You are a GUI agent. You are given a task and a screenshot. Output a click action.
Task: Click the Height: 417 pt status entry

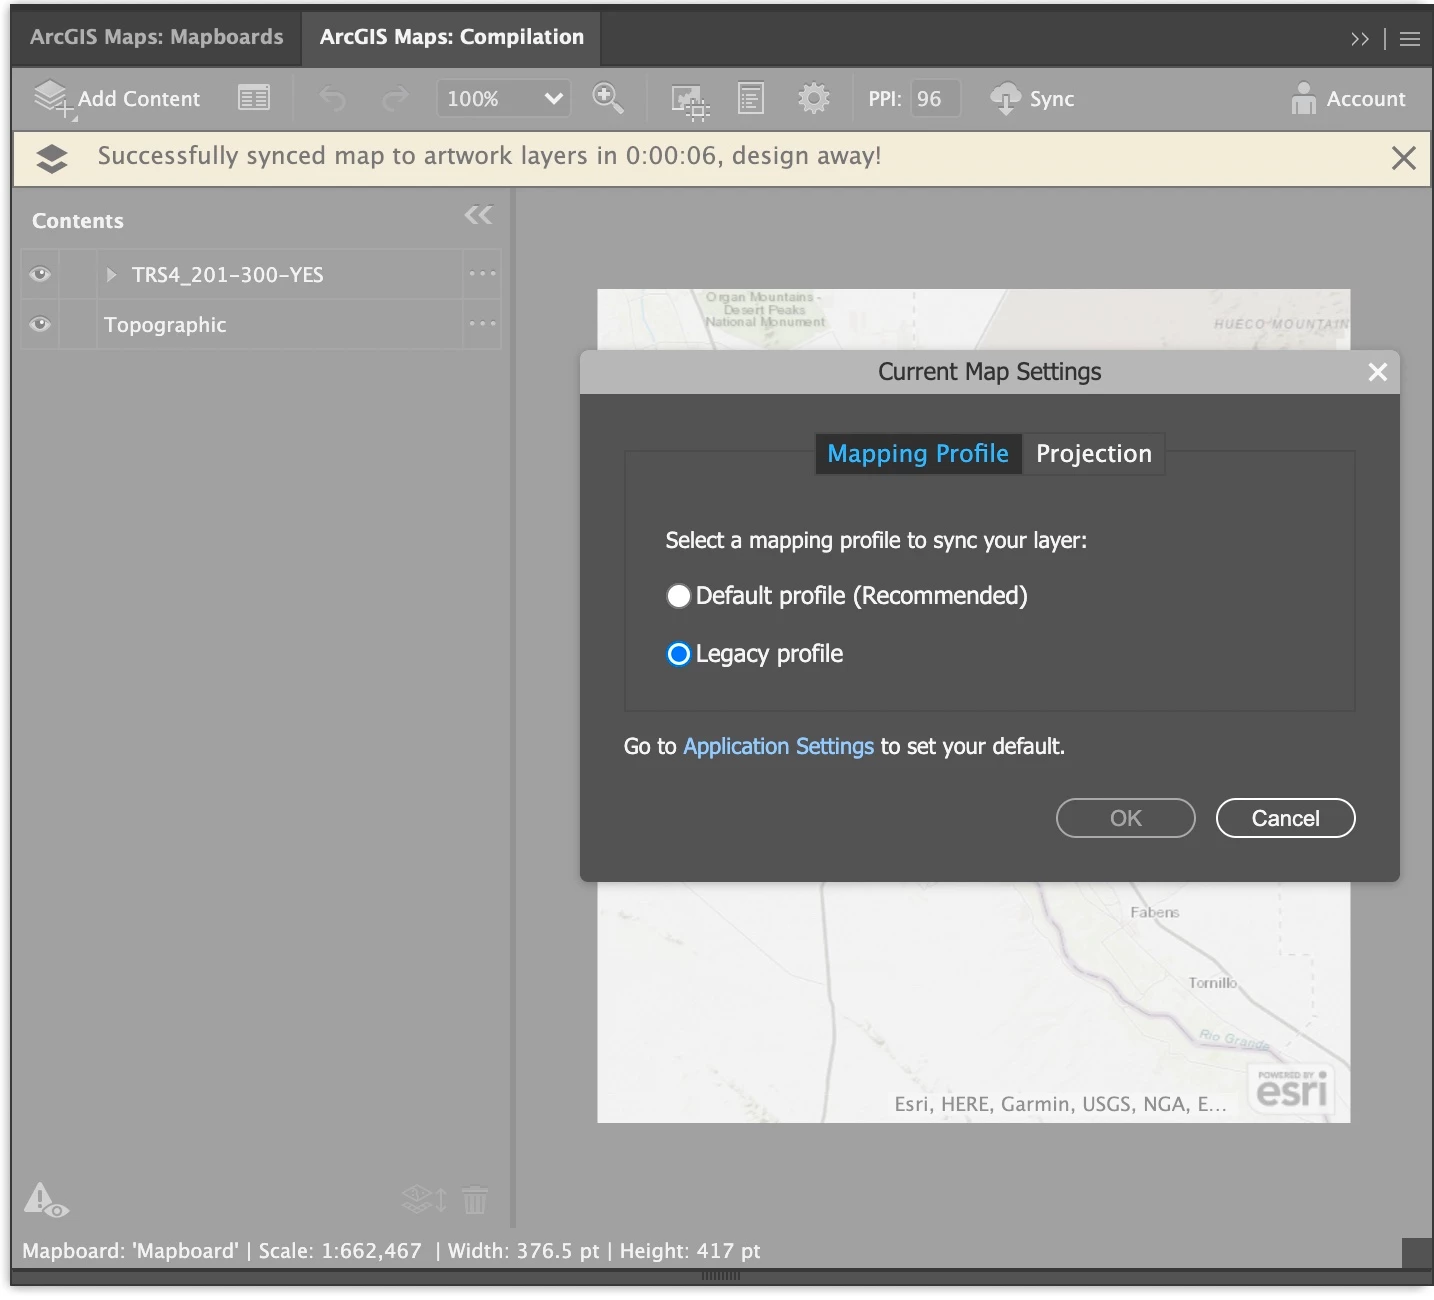pos(690,1251)
